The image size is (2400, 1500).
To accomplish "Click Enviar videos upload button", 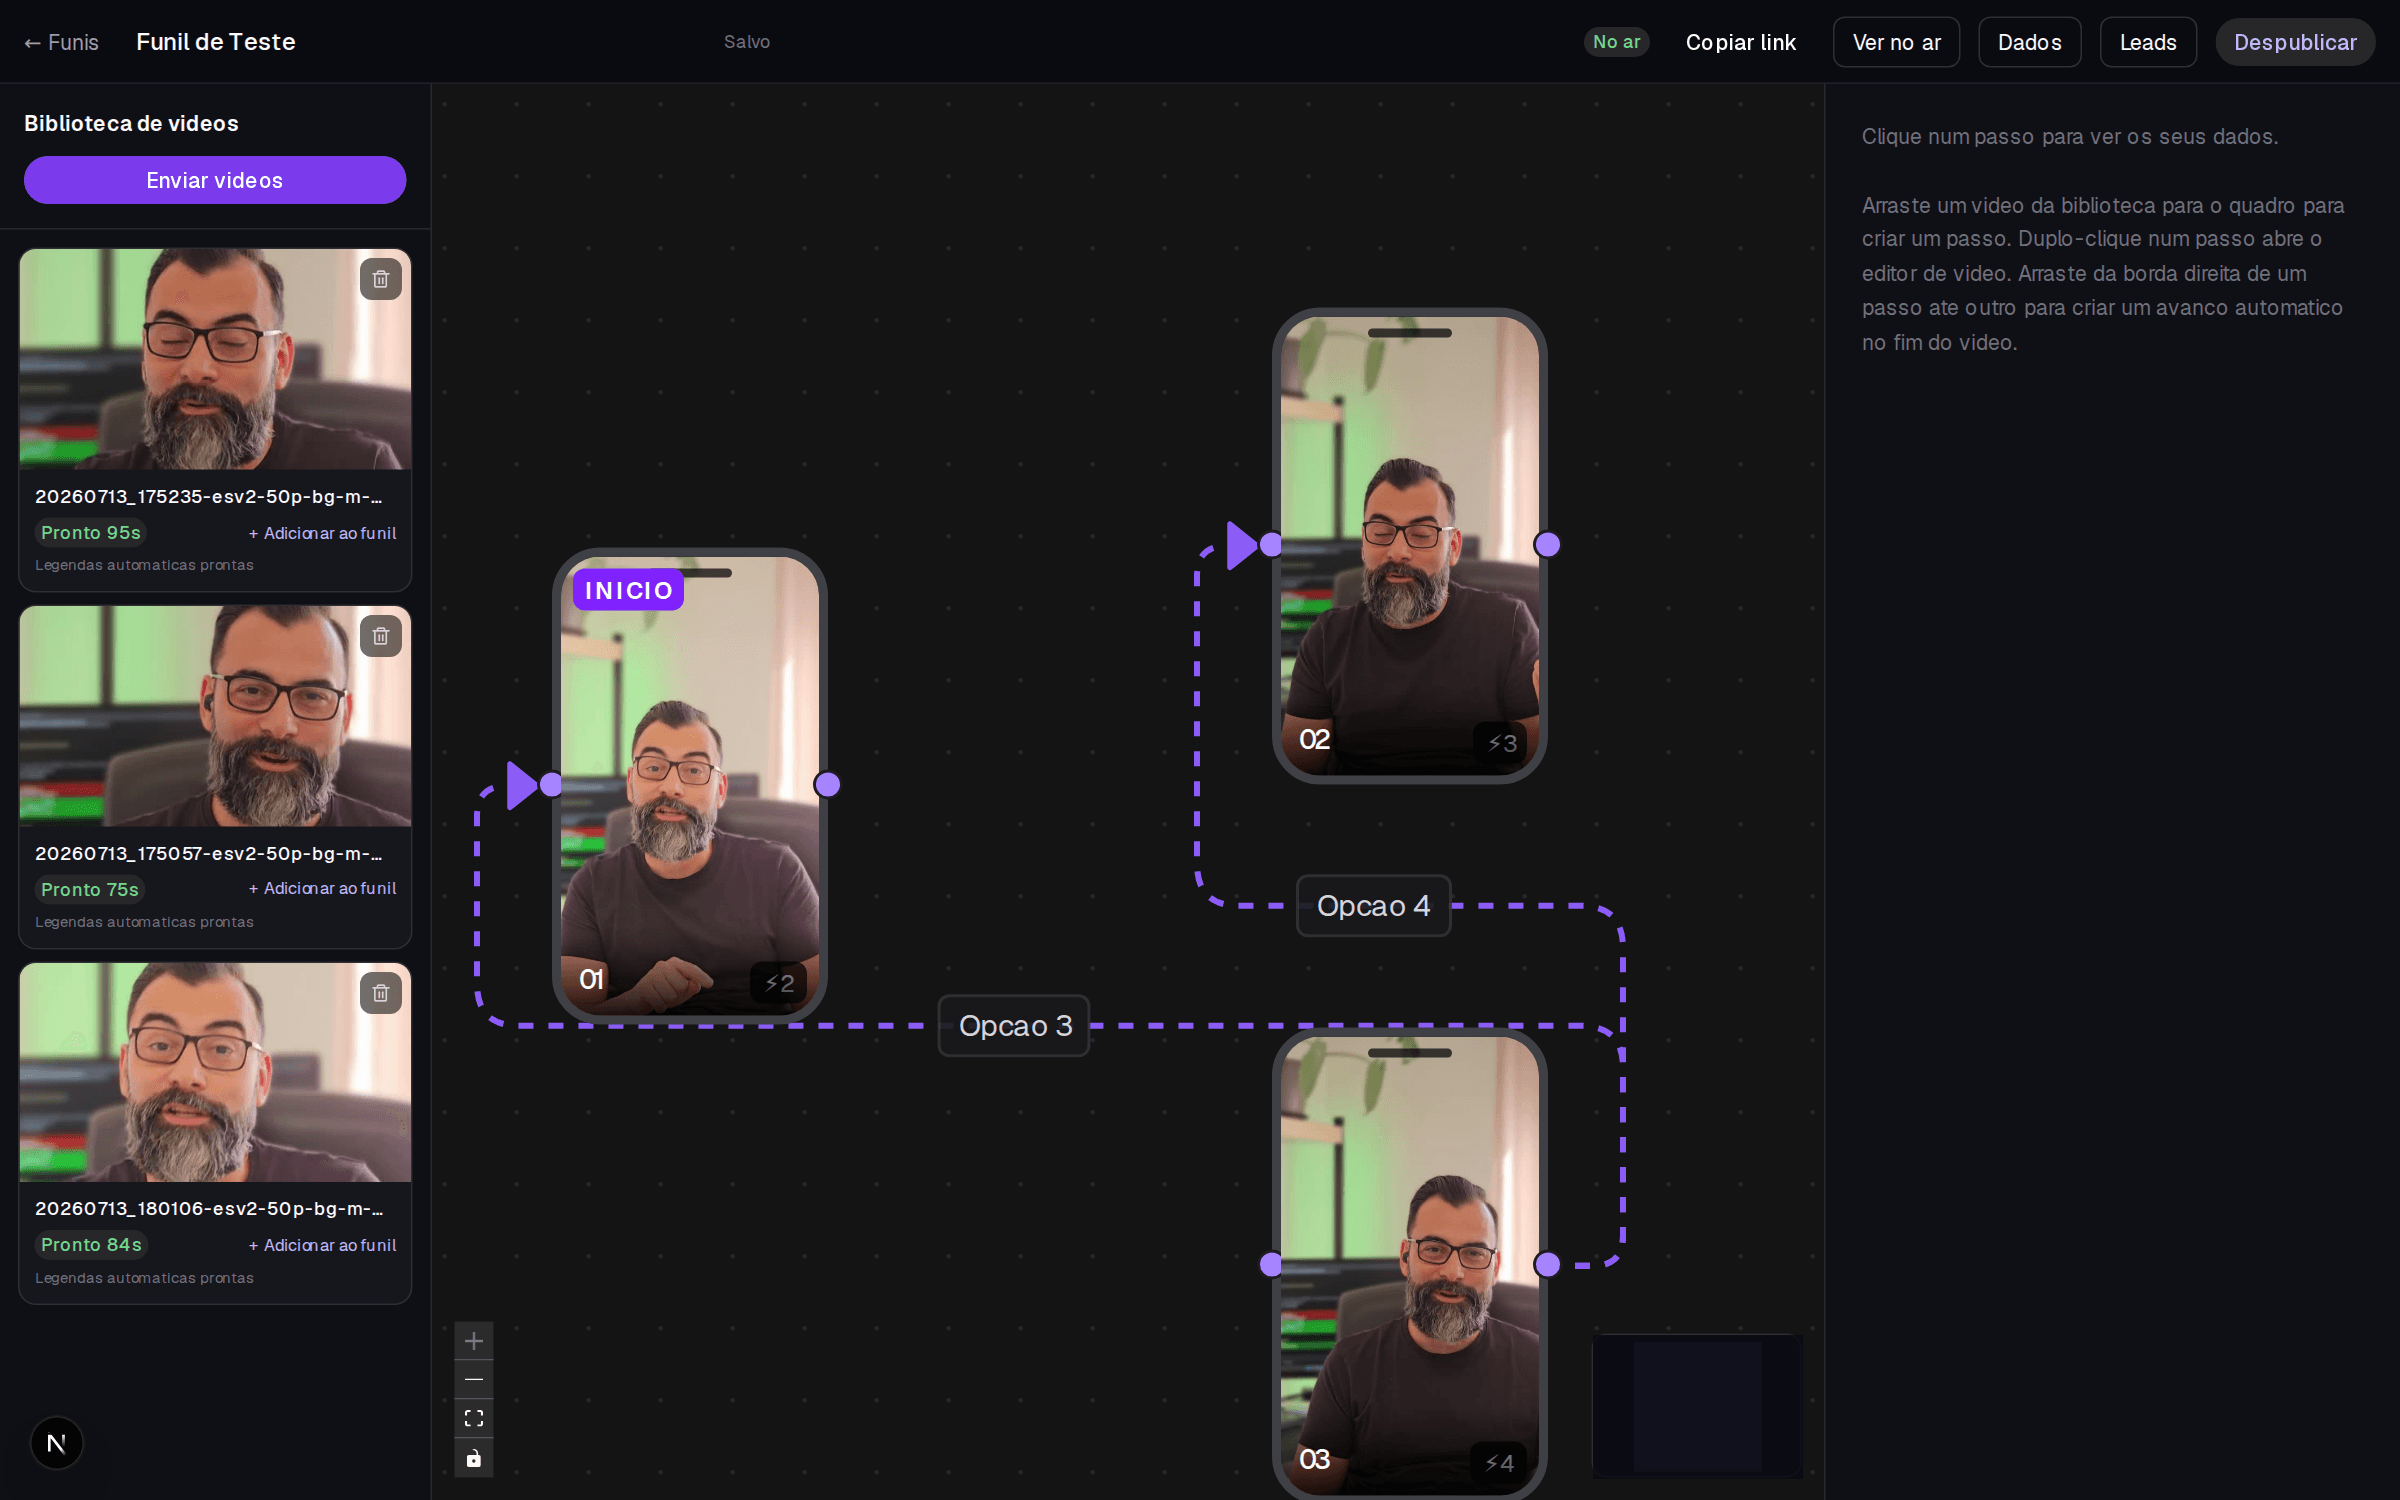I will pos(215,180).
